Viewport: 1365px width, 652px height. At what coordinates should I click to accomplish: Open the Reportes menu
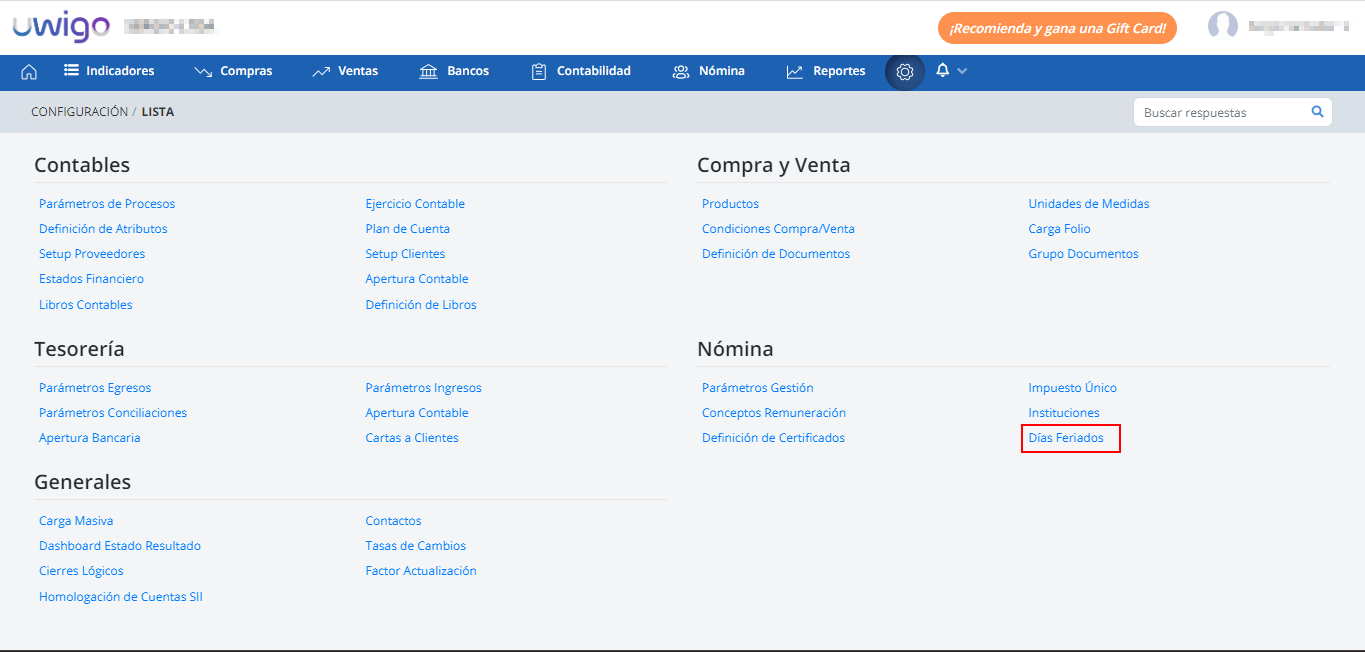[826, 71]
